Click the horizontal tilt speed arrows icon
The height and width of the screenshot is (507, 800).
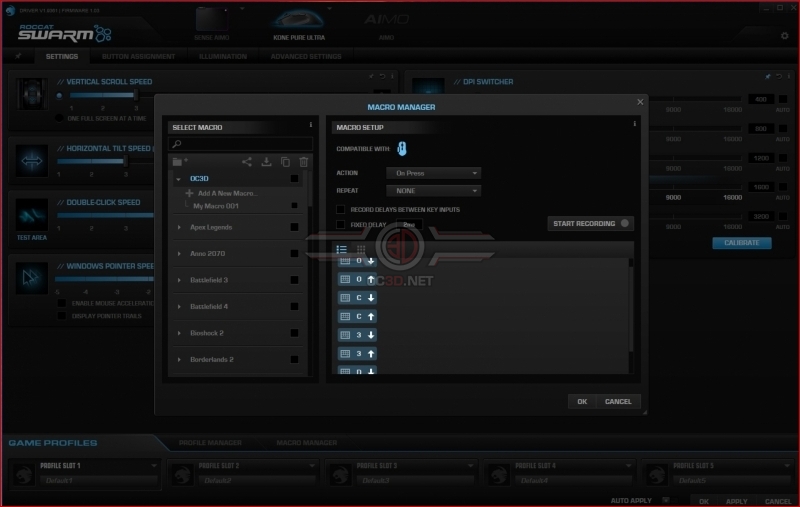pyautogui.click(x=31, y=162)
